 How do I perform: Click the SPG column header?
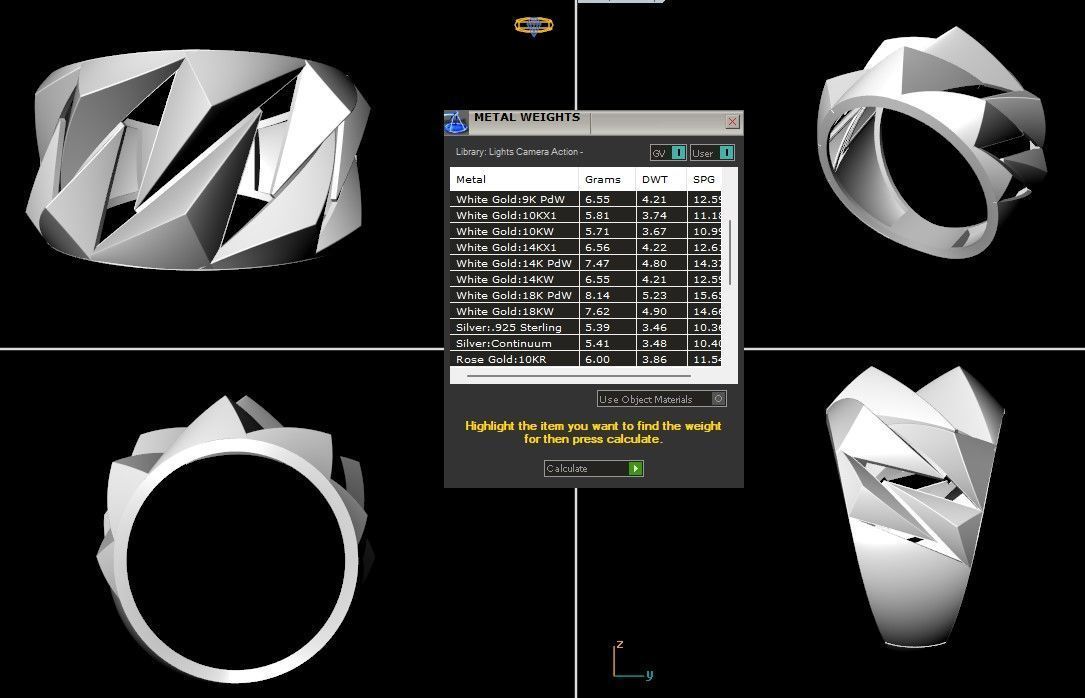point(704,179)
